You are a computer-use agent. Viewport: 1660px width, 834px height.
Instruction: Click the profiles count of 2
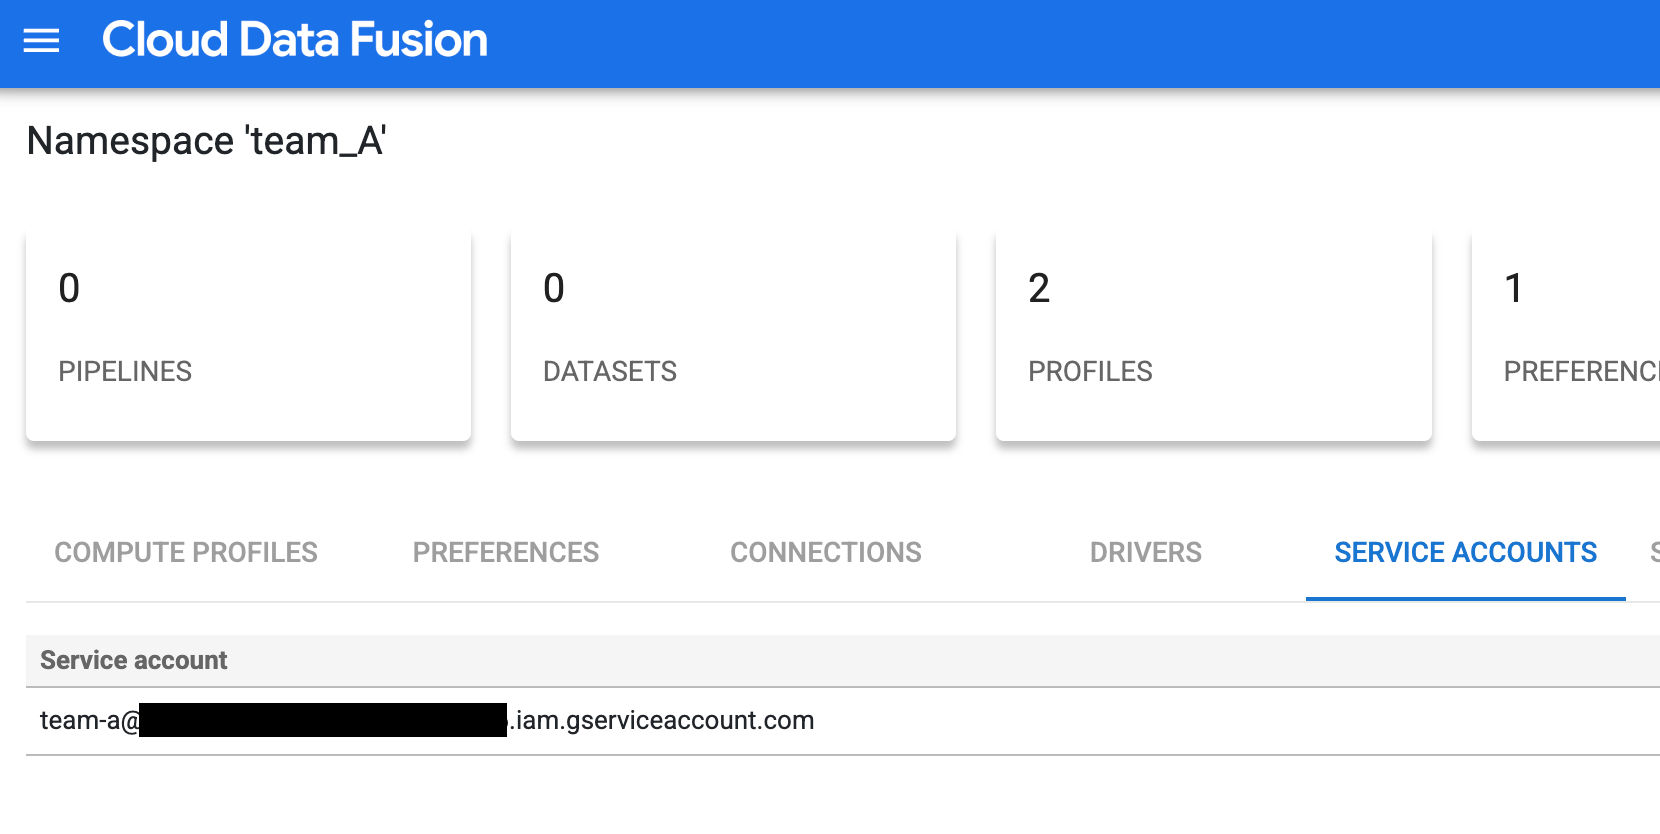(1037, 289)
